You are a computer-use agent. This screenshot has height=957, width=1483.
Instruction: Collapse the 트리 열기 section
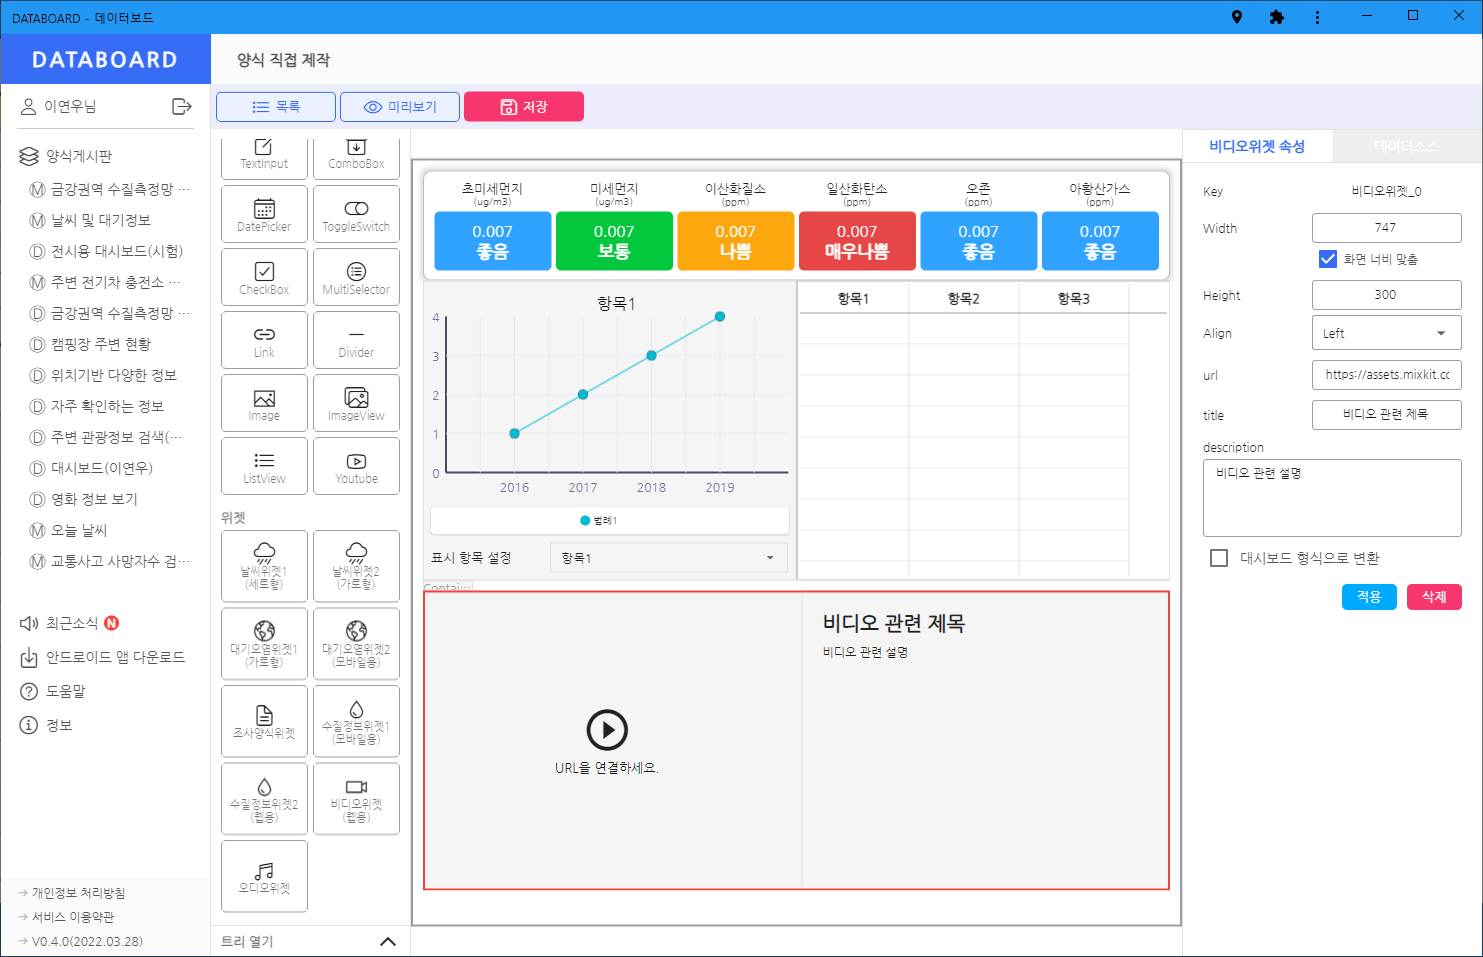click(x=389, y=940)
